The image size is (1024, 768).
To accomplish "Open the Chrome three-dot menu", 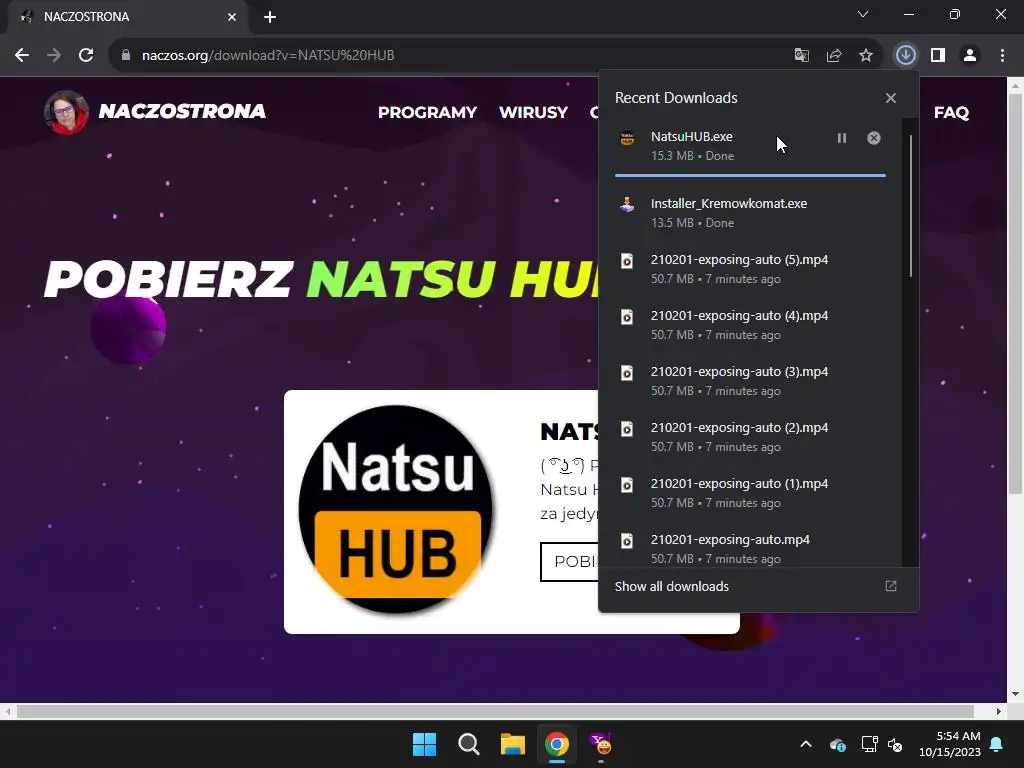I will (x=1002, y=56).
